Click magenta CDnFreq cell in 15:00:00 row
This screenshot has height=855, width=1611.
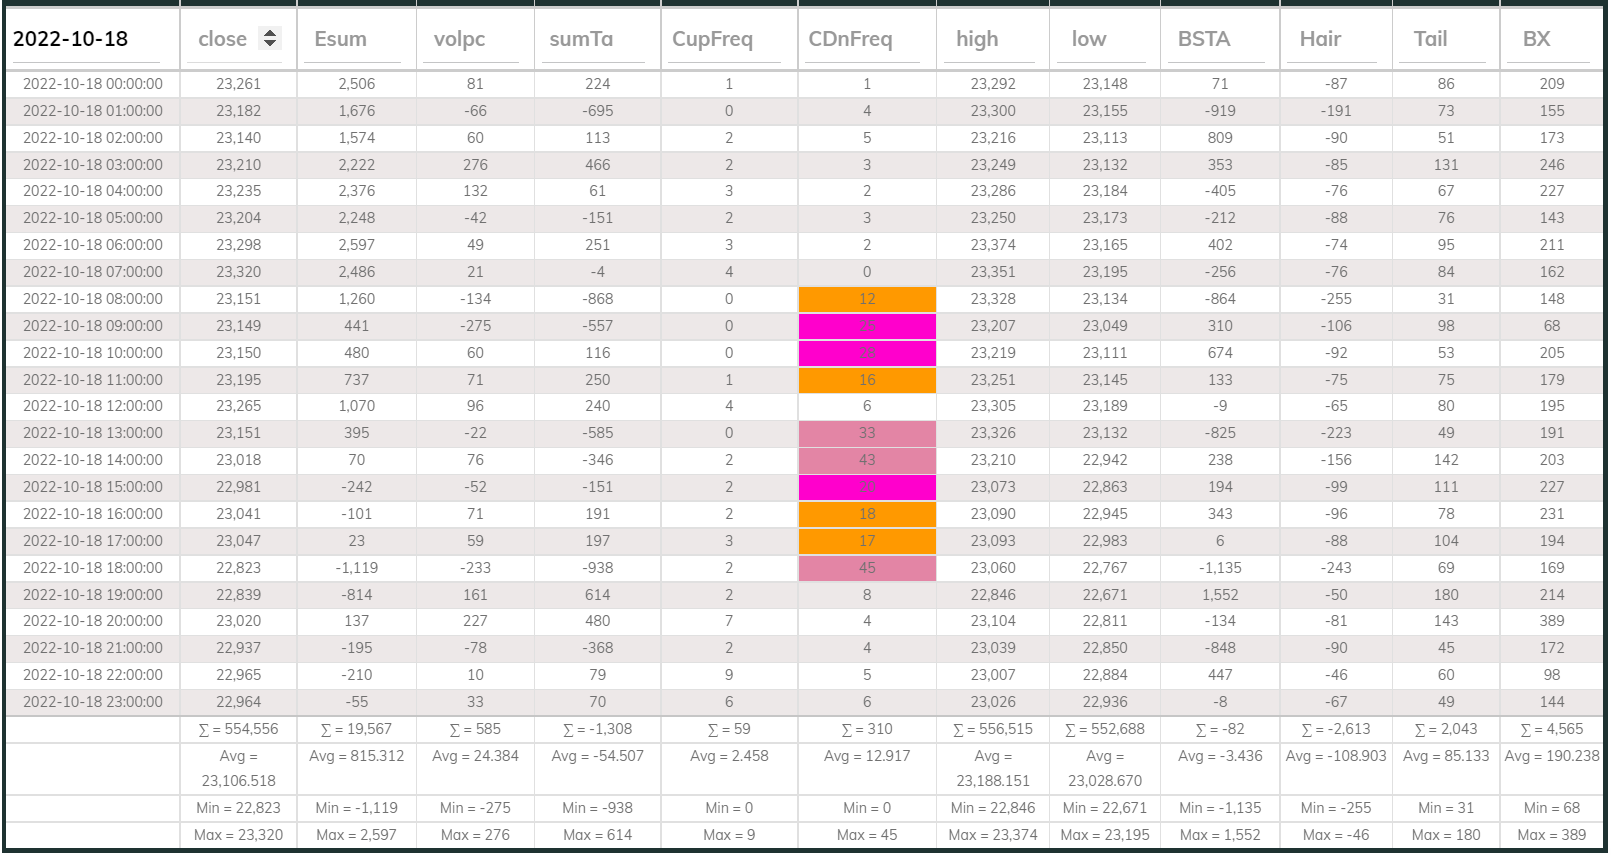(x=867, y=487)
